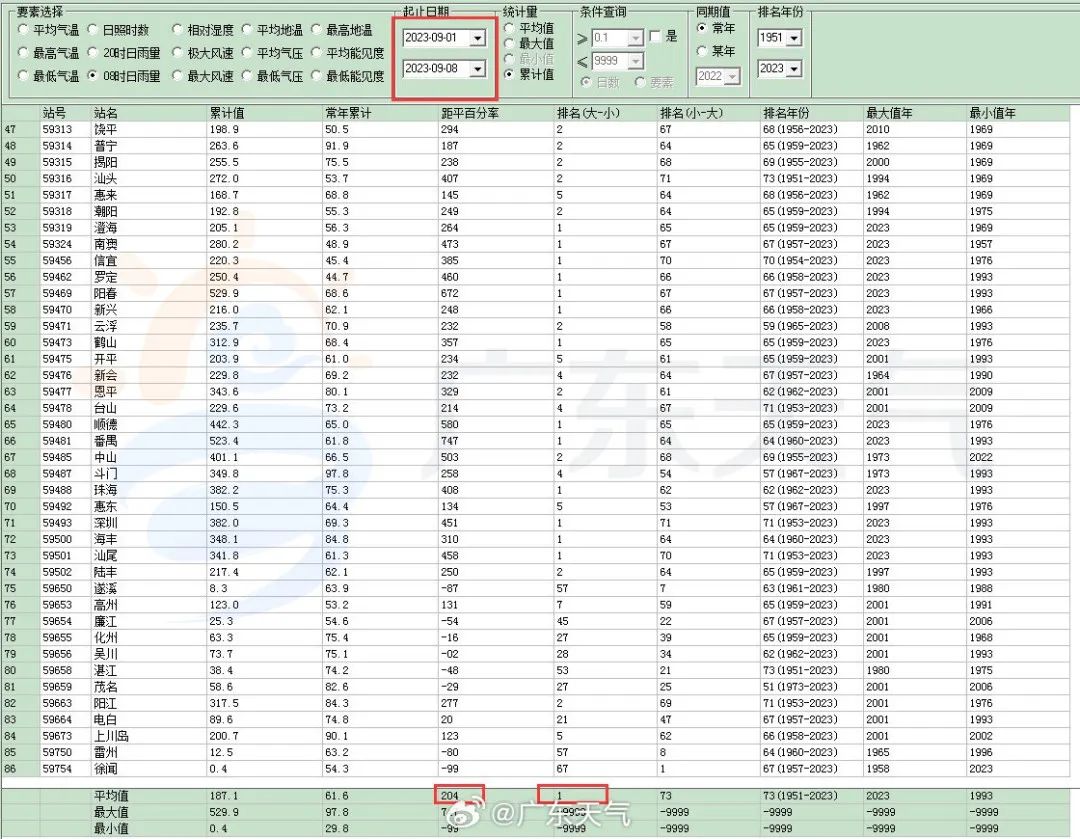Open the start date 2023-09-01 dropdown
This screenshot has width=1080, height=839.
tap(477, 38)
